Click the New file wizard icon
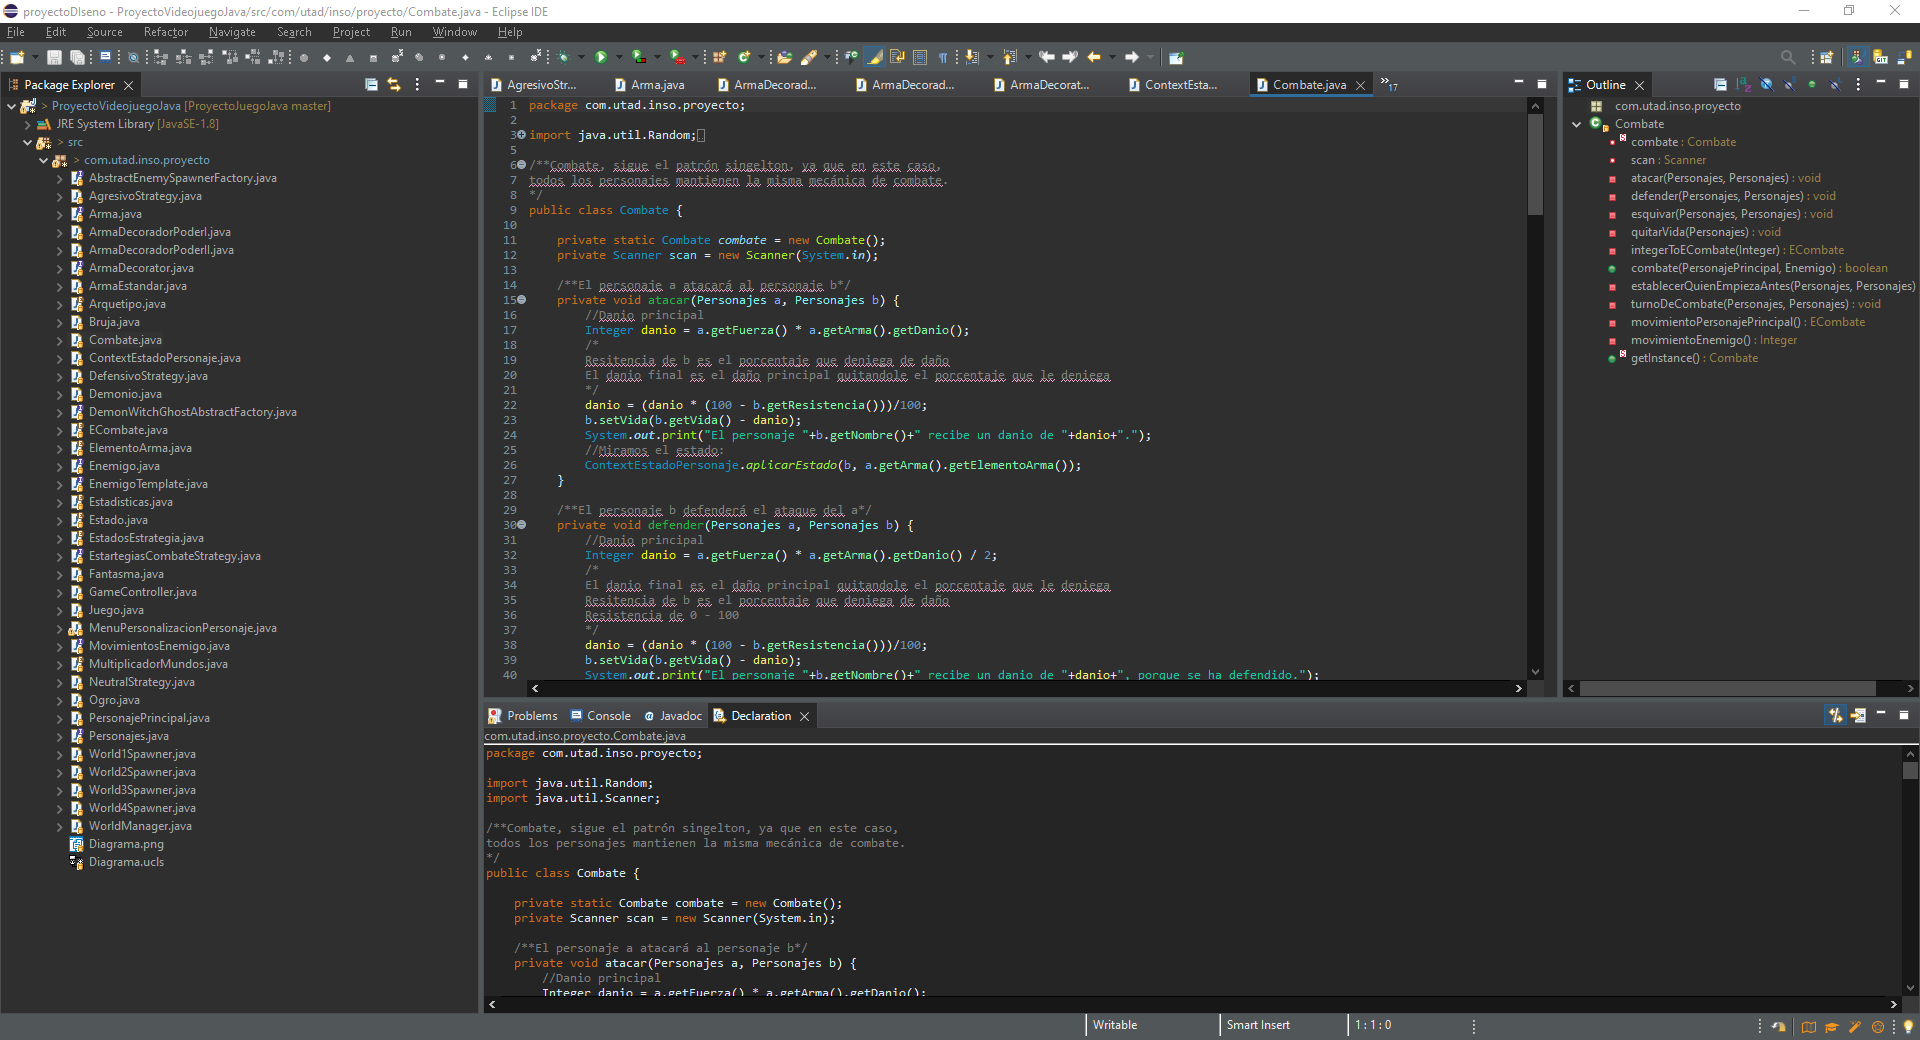This screenshot has height=1040, width=1920. pos(17,57)
